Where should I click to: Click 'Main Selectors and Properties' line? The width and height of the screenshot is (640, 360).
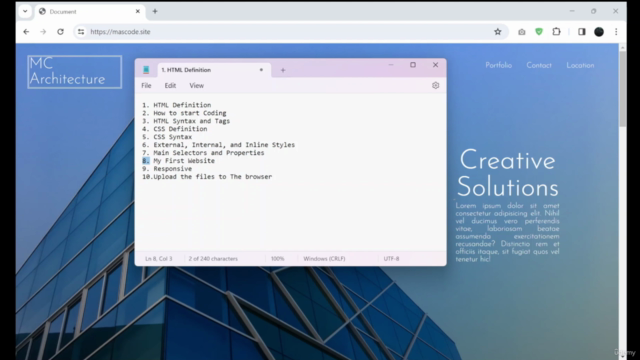209,153
